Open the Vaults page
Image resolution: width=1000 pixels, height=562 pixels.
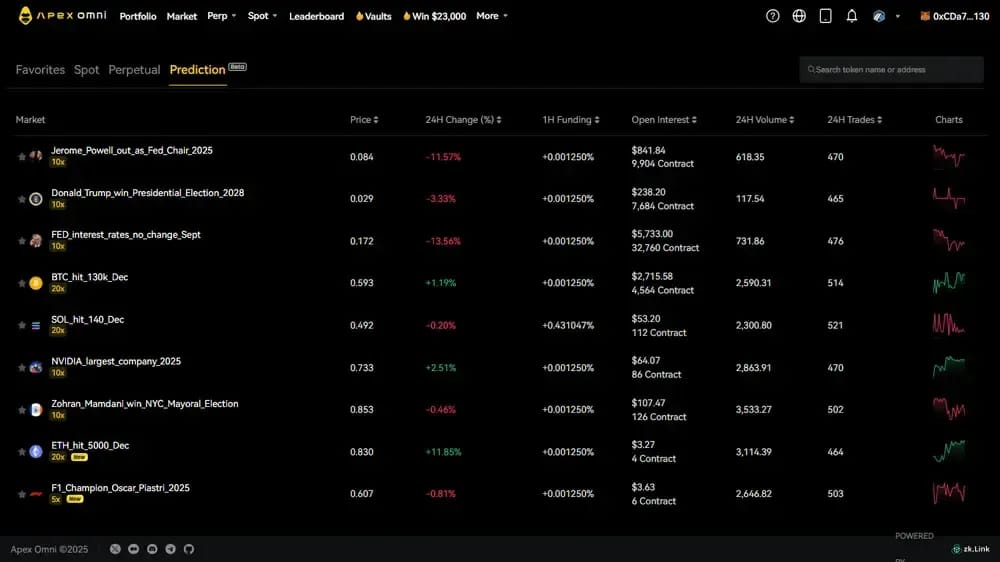click(374, 16)
